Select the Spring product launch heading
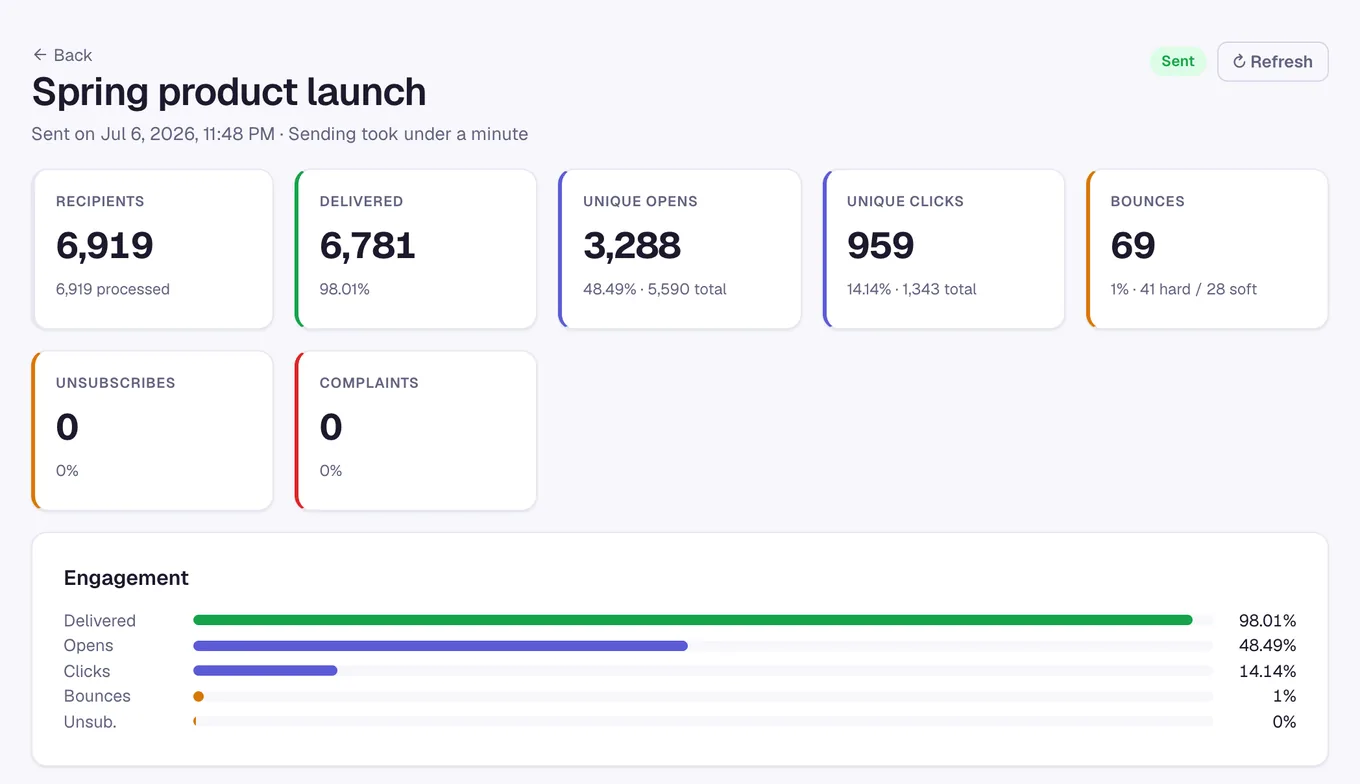The height and width of the screenshot is (784, 1360). 229,92
